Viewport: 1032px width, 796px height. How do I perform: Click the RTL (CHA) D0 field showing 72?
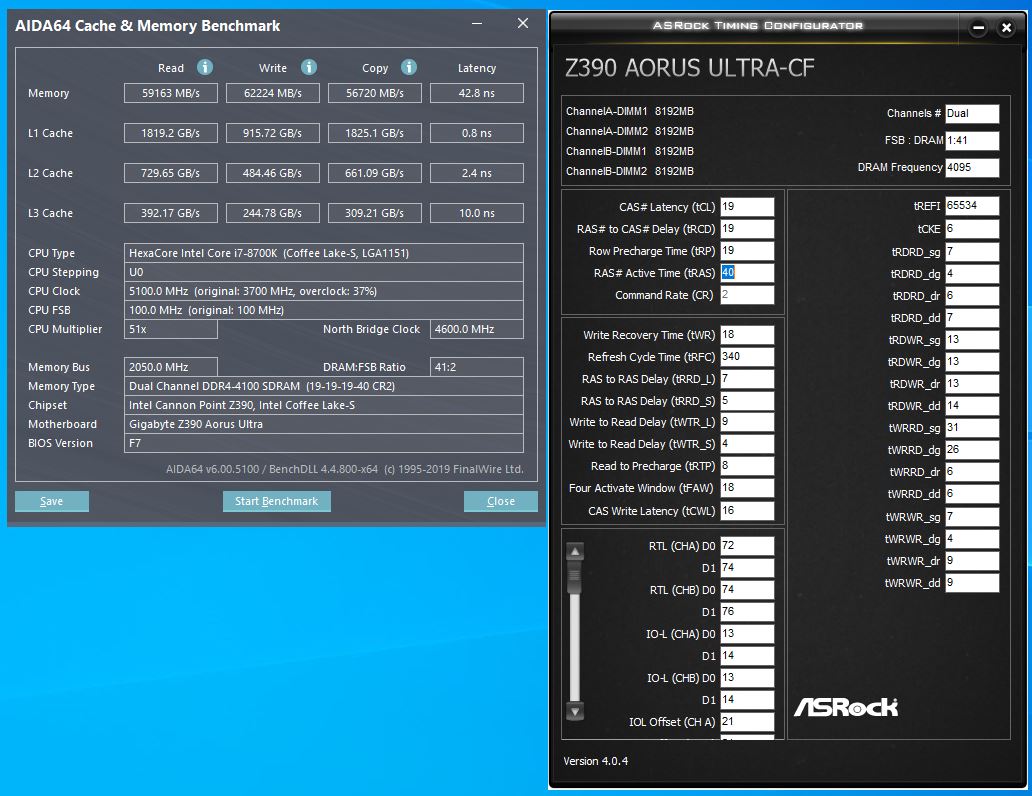point(747,546)
